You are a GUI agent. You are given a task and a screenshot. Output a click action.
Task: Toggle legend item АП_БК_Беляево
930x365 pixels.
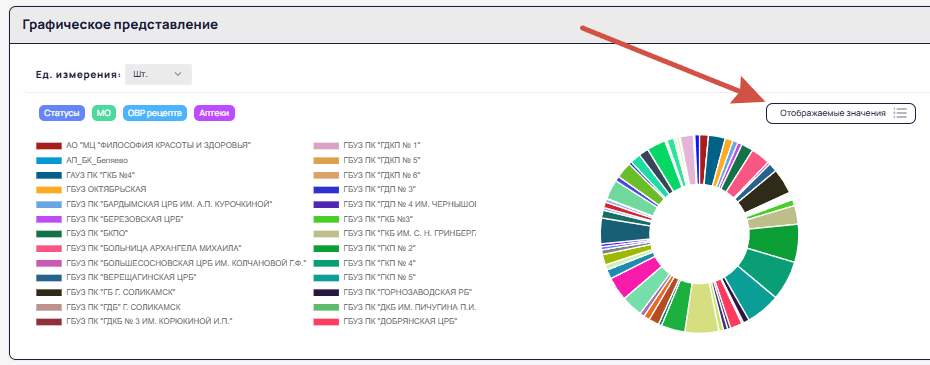pyautogui.click(x=82, y=160)
